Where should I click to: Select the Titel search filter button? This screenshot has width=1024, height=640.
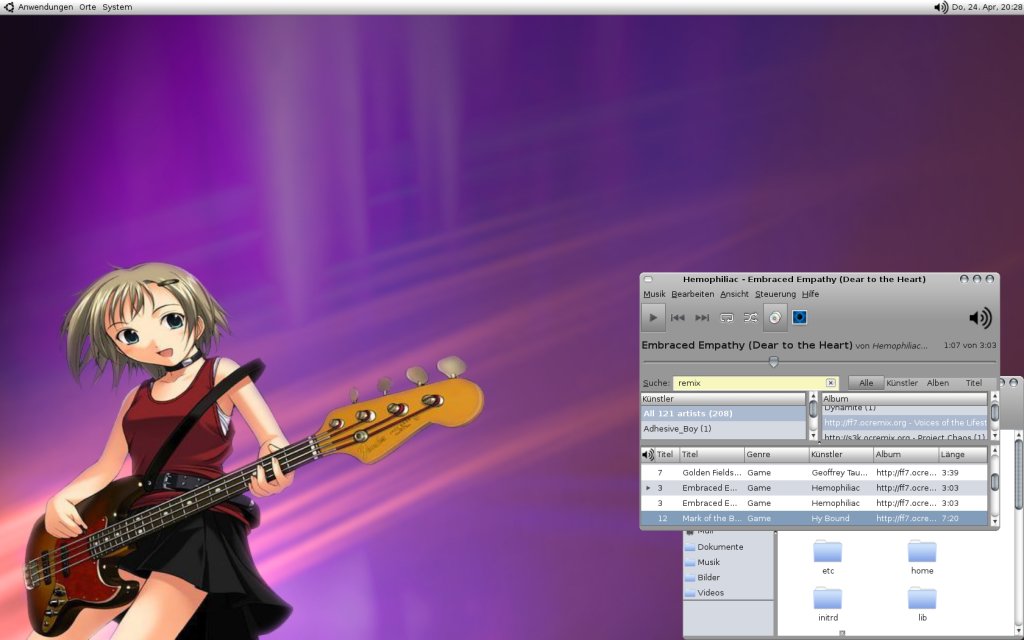click(x=974, y=383)
